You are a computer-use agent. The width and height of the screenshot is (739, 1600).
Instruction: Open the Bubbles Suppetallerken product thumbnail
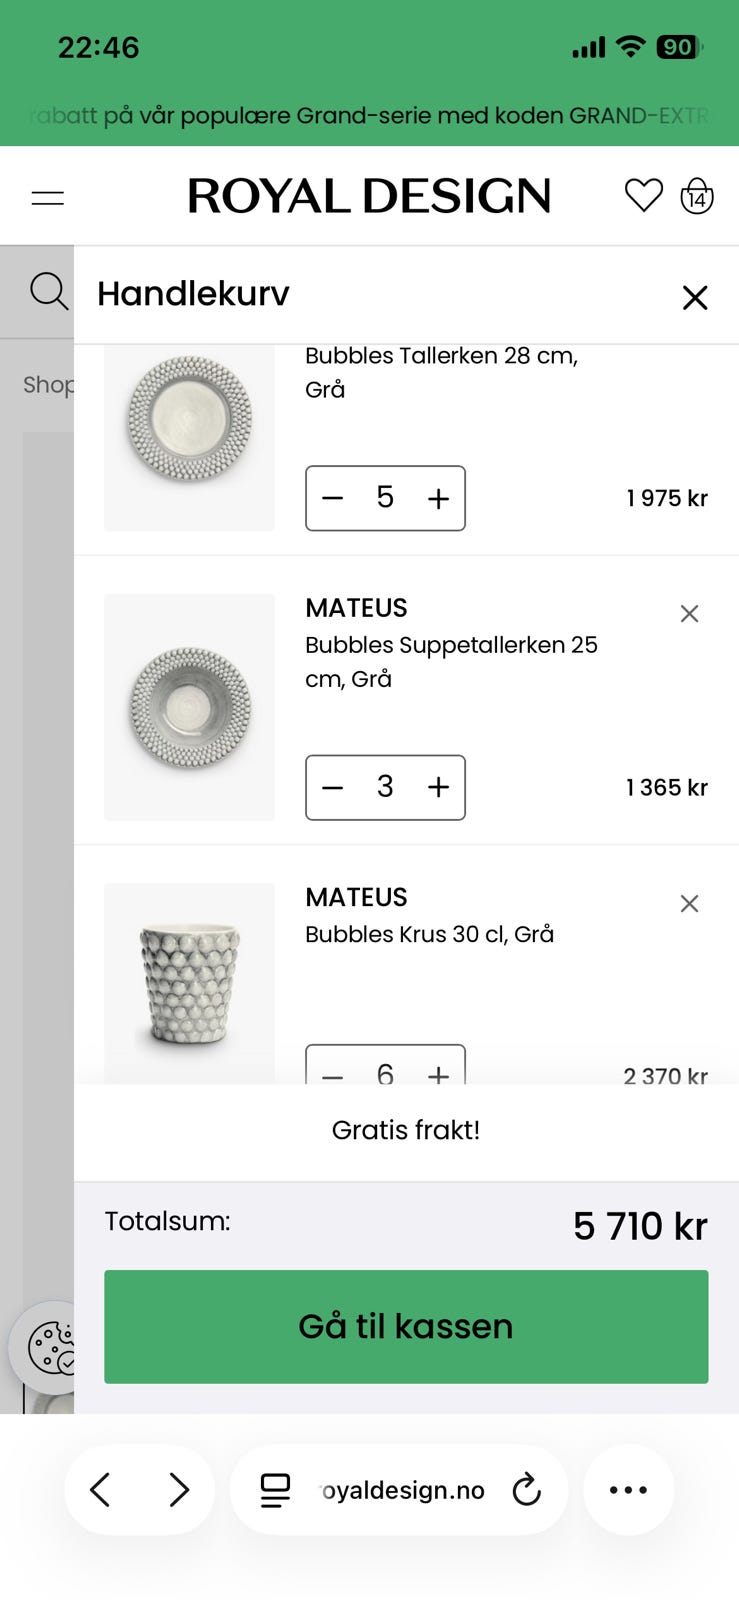(189, 707)
